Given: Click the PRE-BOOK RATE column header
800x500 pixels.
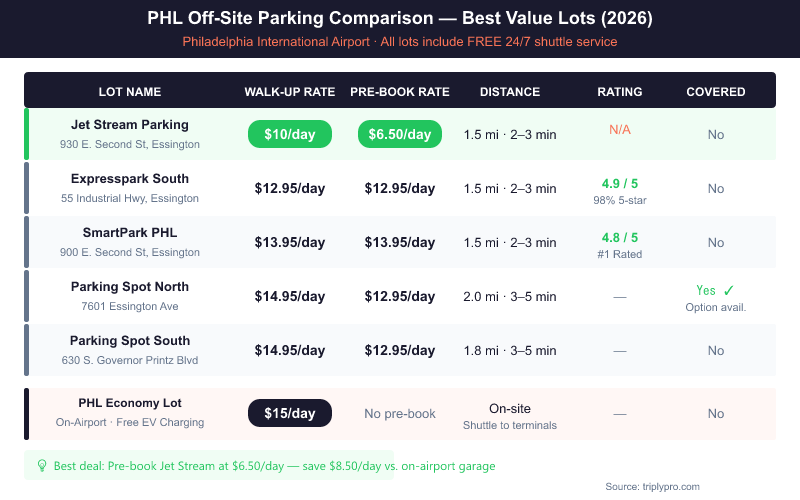Looking at the screenshot, I should tap(400, 92).
